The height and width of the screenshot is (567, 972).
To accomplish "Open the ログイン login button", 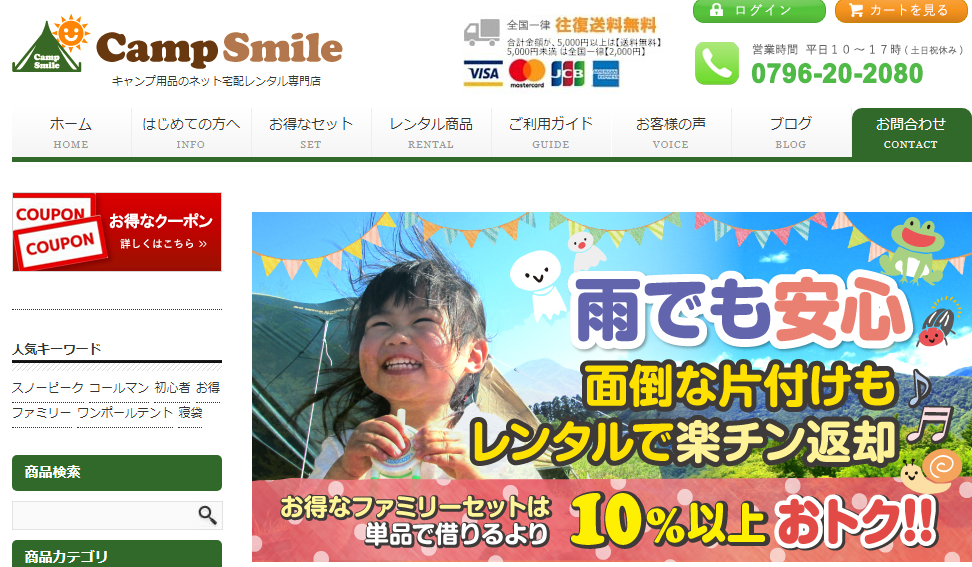I will pyautogui.click(x=759, y=11).
